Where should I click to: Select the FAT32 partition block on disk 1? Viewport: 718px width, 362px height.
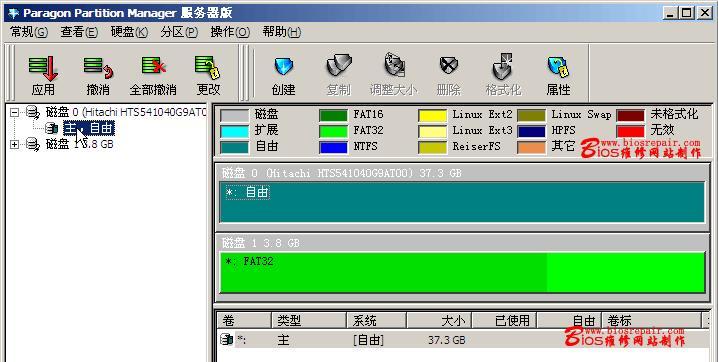(462, 272)
